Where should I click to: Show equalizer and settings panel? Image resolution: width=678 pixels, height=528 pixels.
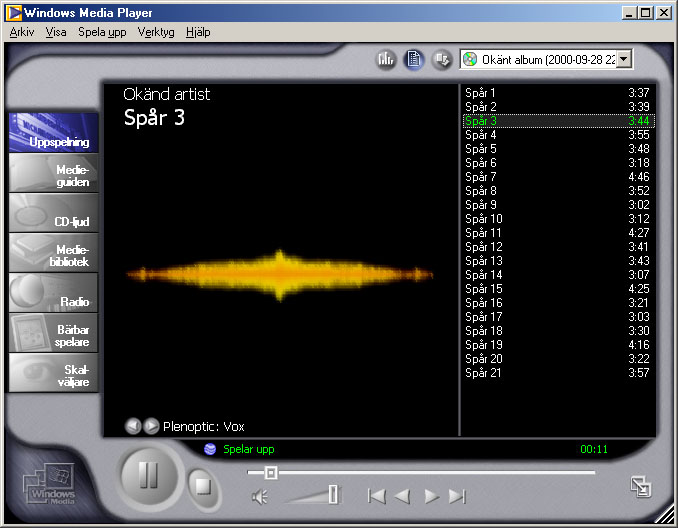386,60
